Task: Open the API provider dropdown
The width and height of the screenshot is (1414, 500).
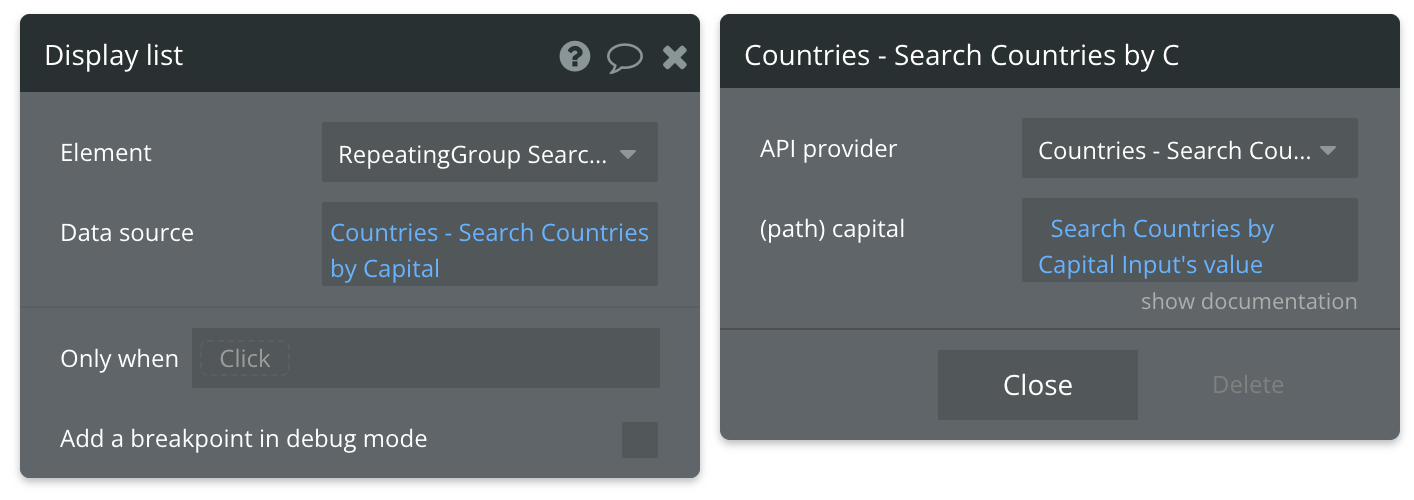Action: 1189,148
